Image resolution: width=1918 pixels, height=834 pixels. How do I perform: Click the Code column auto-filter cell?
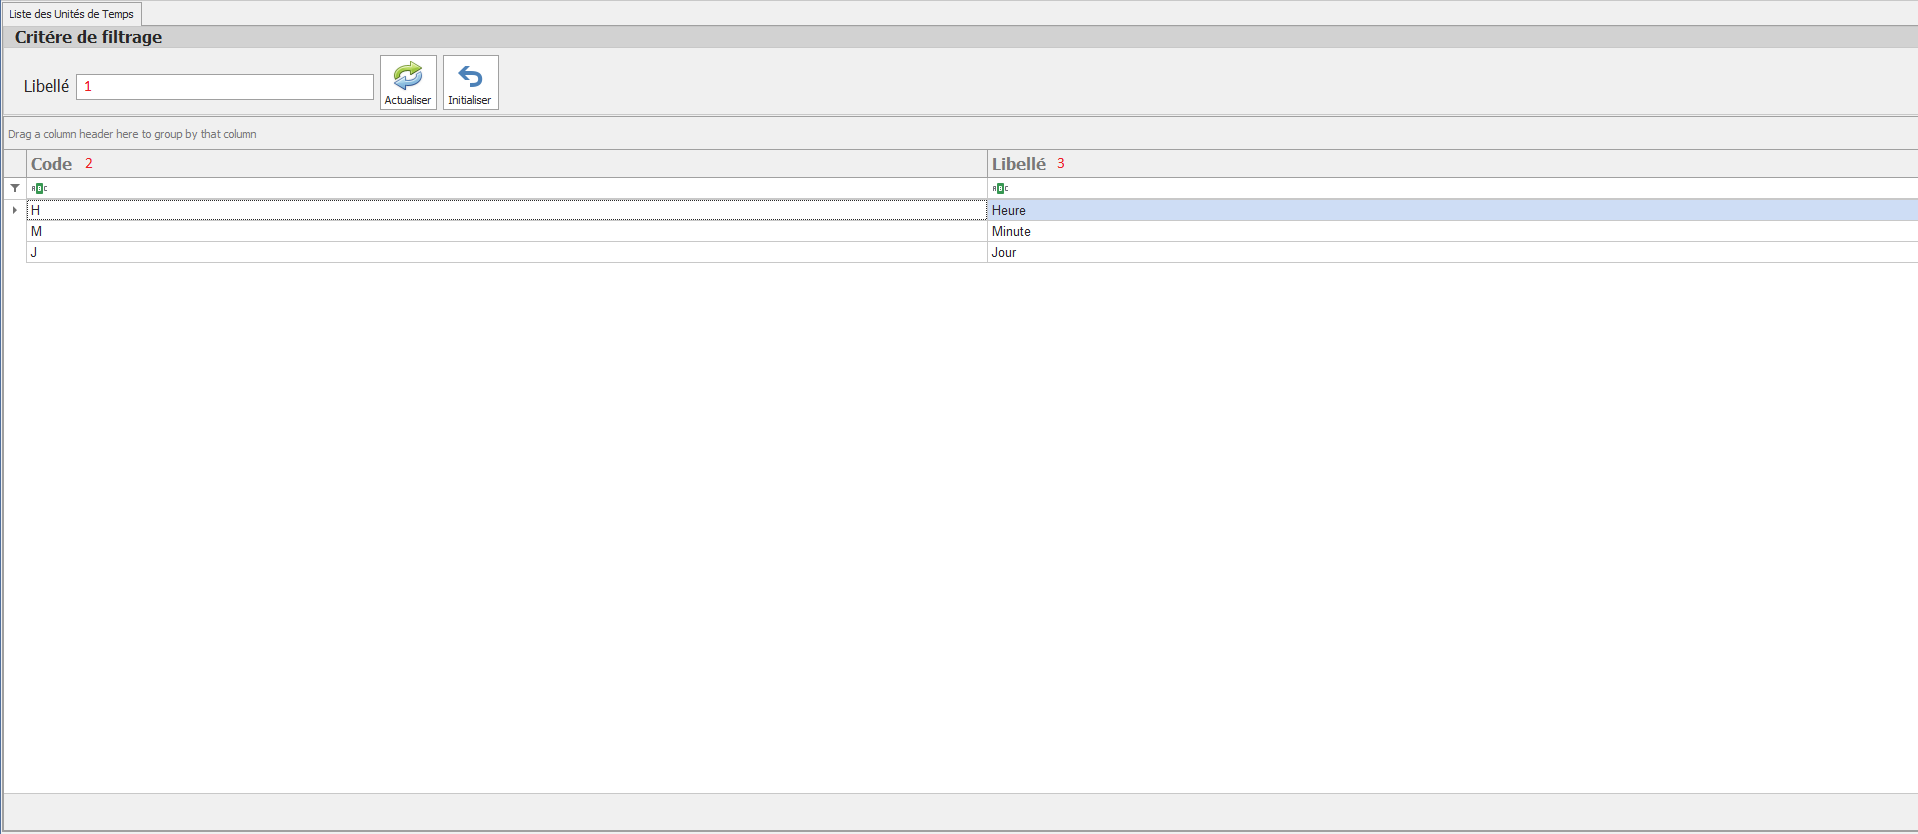point(500,188)
